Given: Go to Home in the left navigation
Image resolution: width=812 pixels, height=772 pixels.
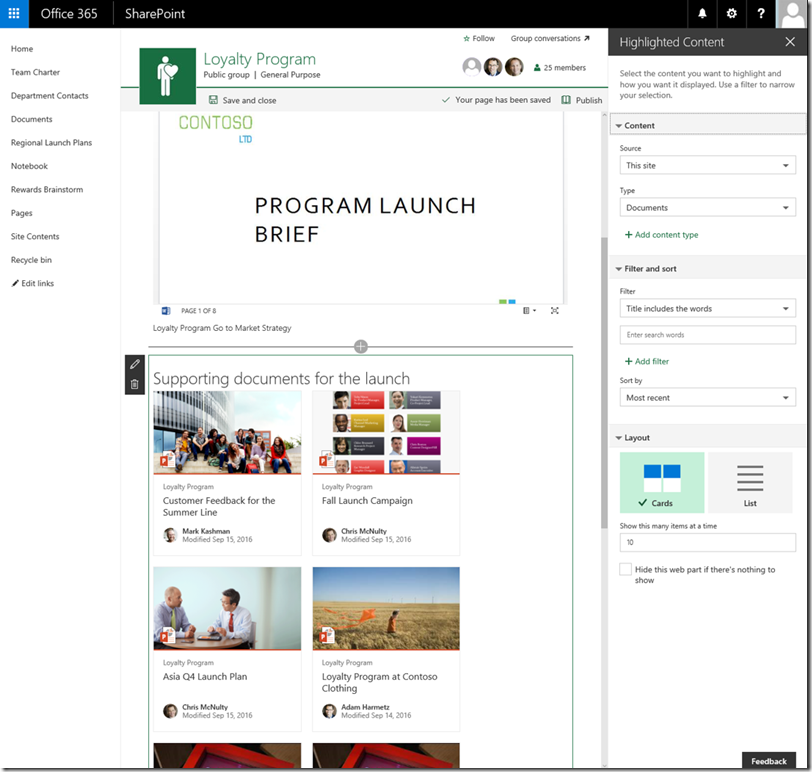Looking at the screenshot, I should click(22, 49).
